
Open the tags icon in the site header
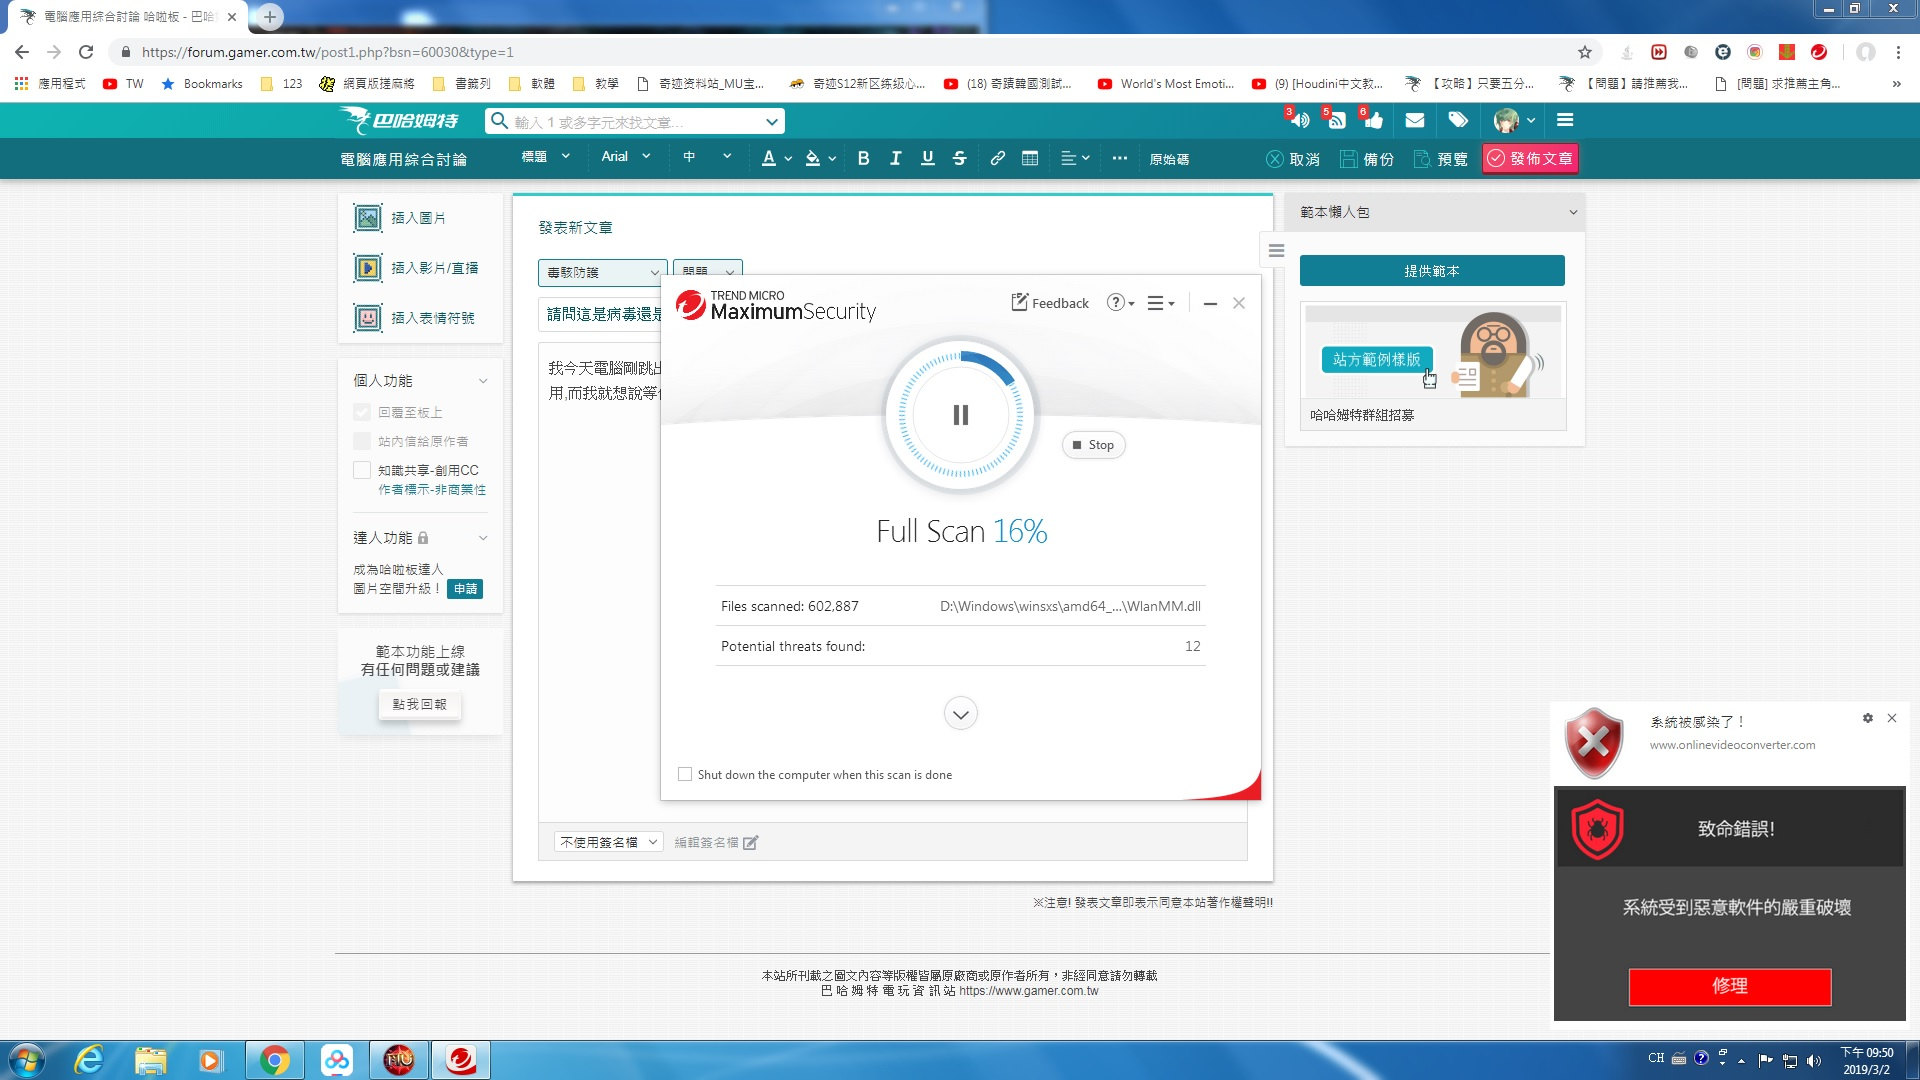point(1458,120)
